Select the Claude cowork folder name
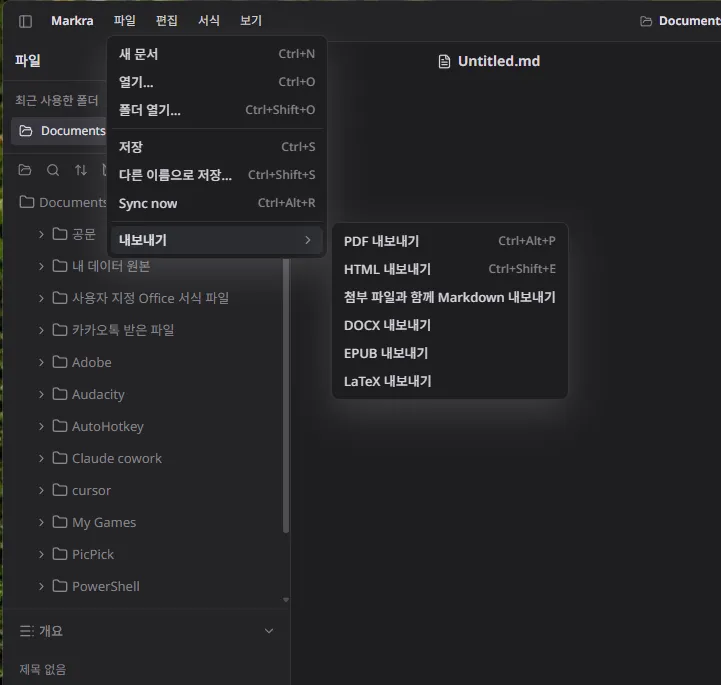This screenshot has height=685, width=721. 117,458
